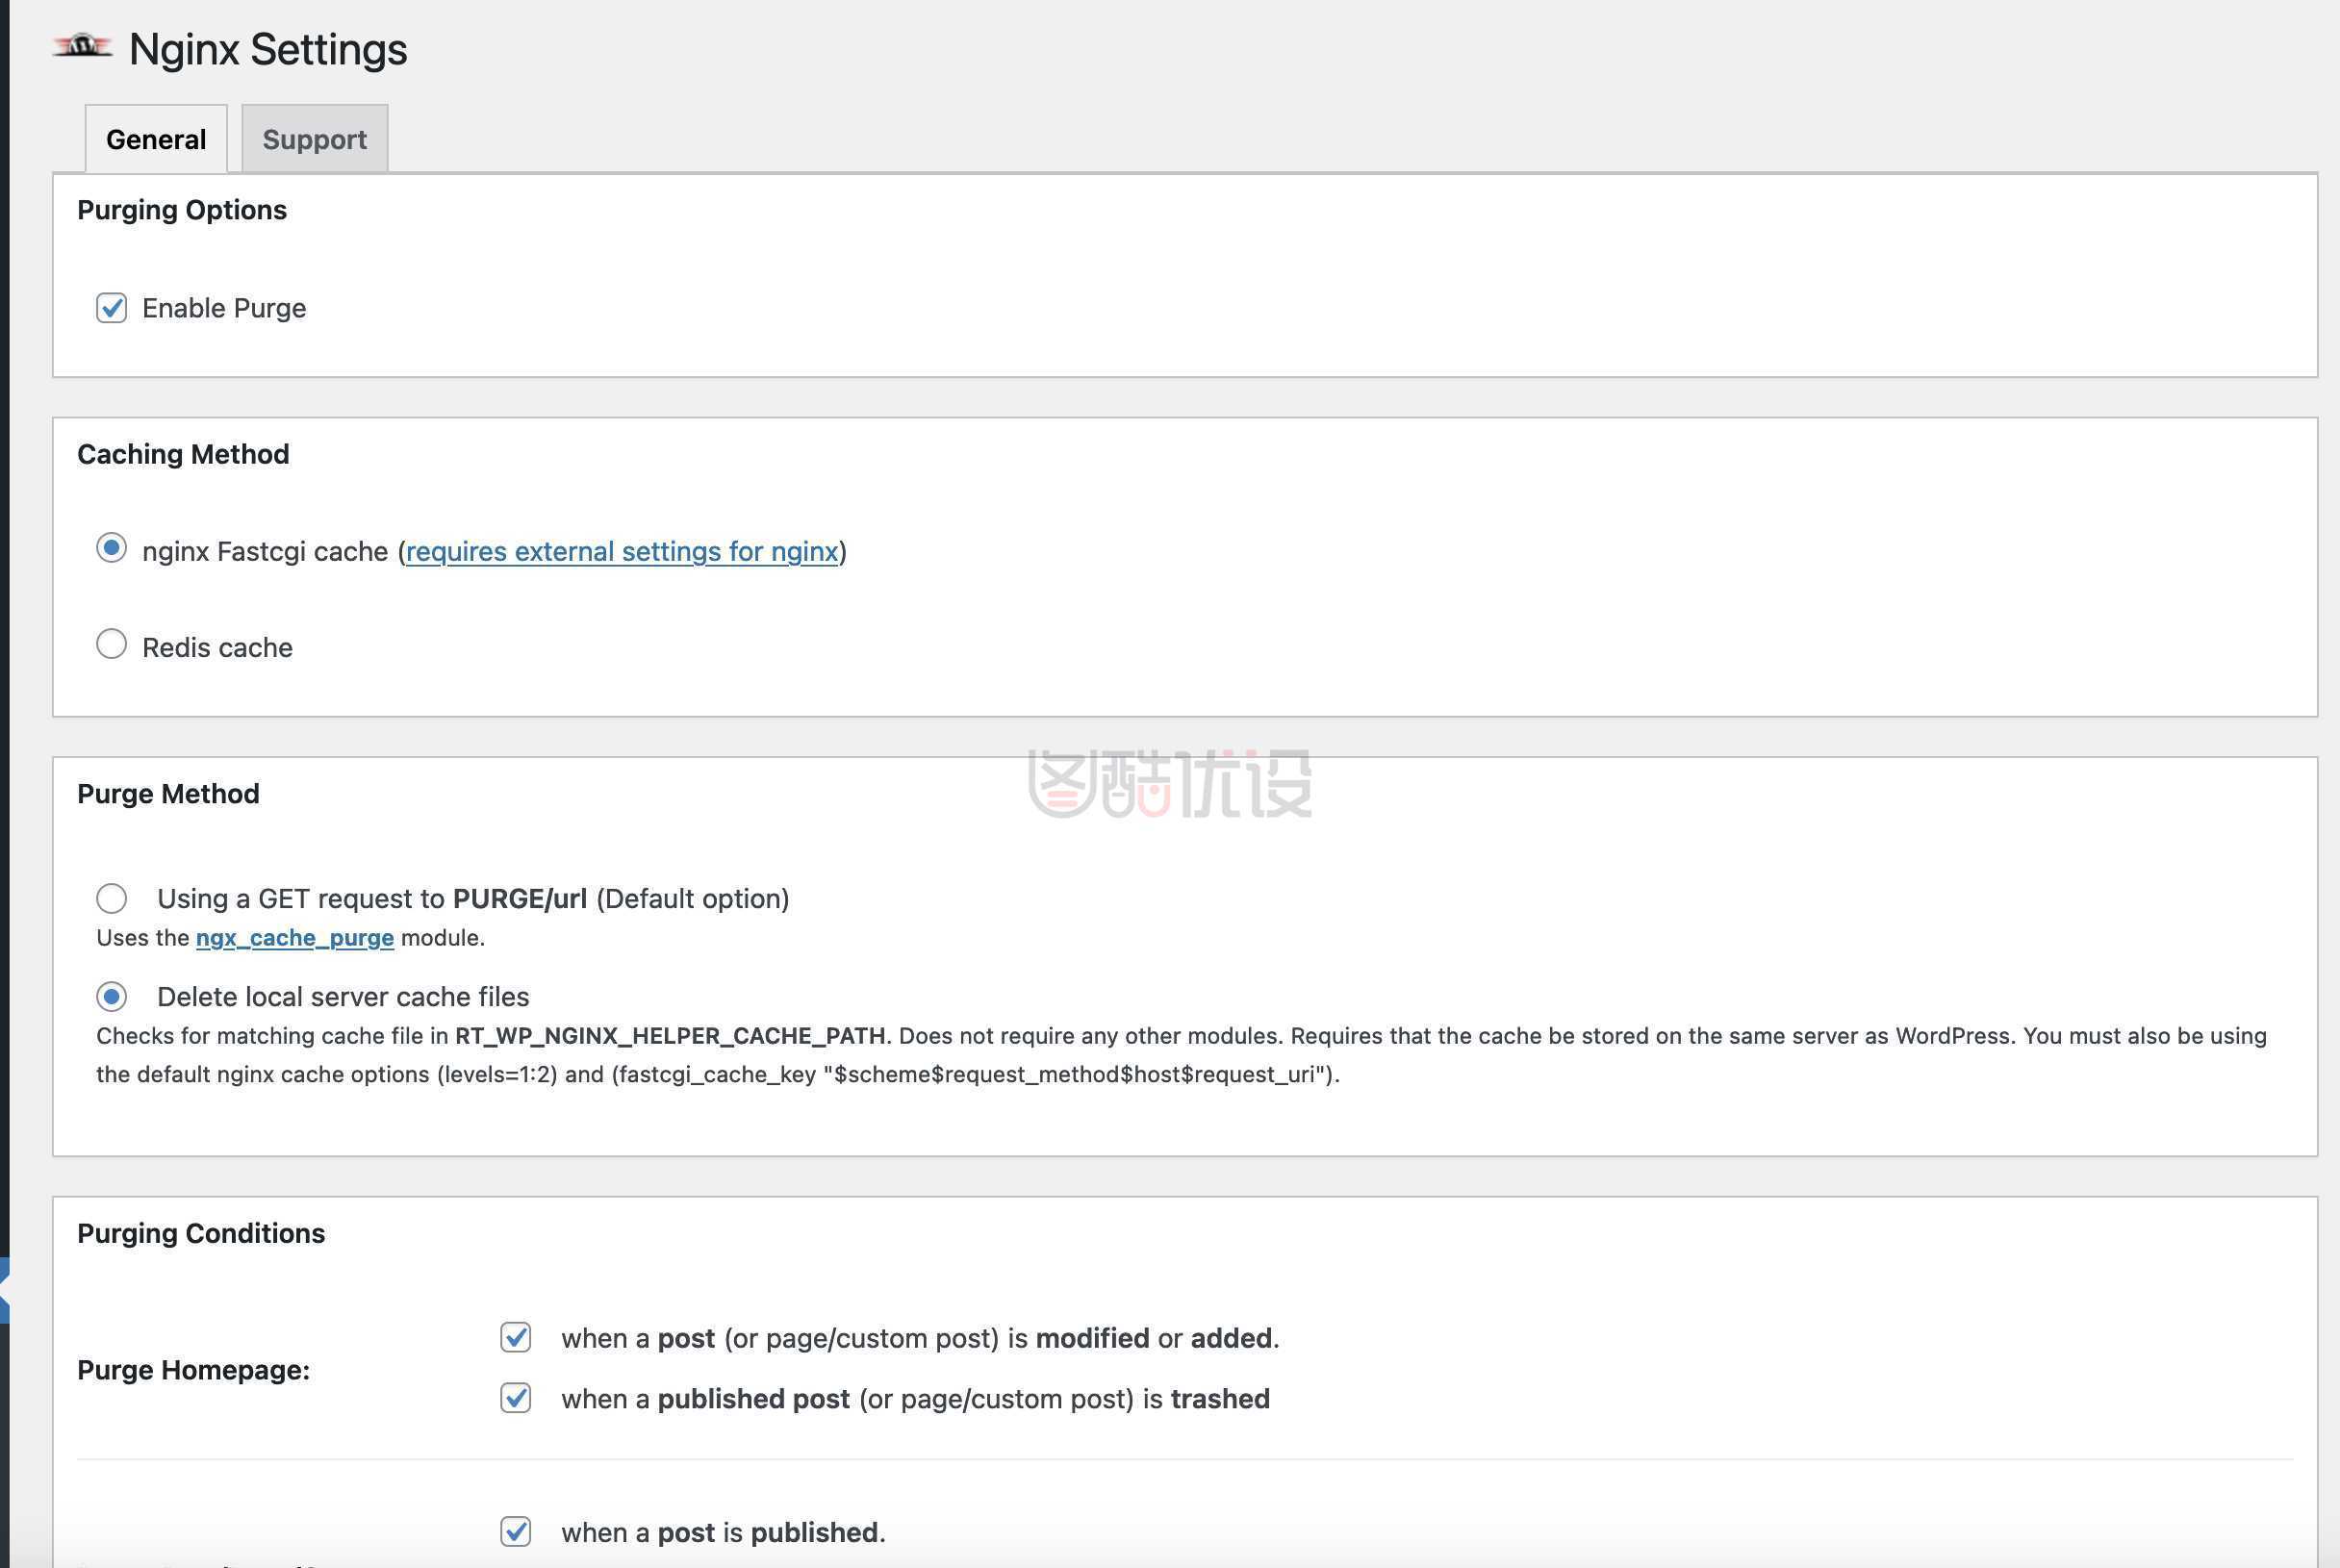Click the Purge Method heading
Image resolution: width=2340 pixels, height=1568 pixels.
pyautogui.click(x=168, y=794)
